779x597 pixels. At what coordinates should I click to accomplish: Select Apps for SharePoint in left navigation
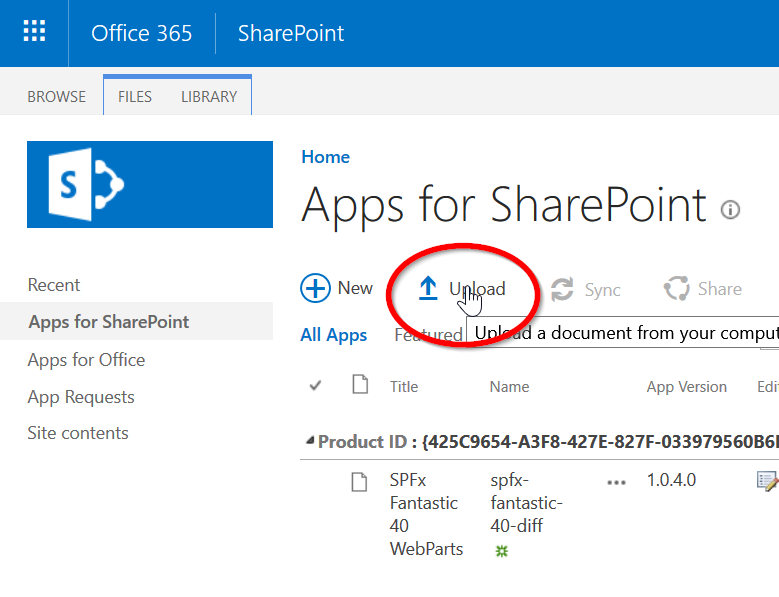coord(109,322)
